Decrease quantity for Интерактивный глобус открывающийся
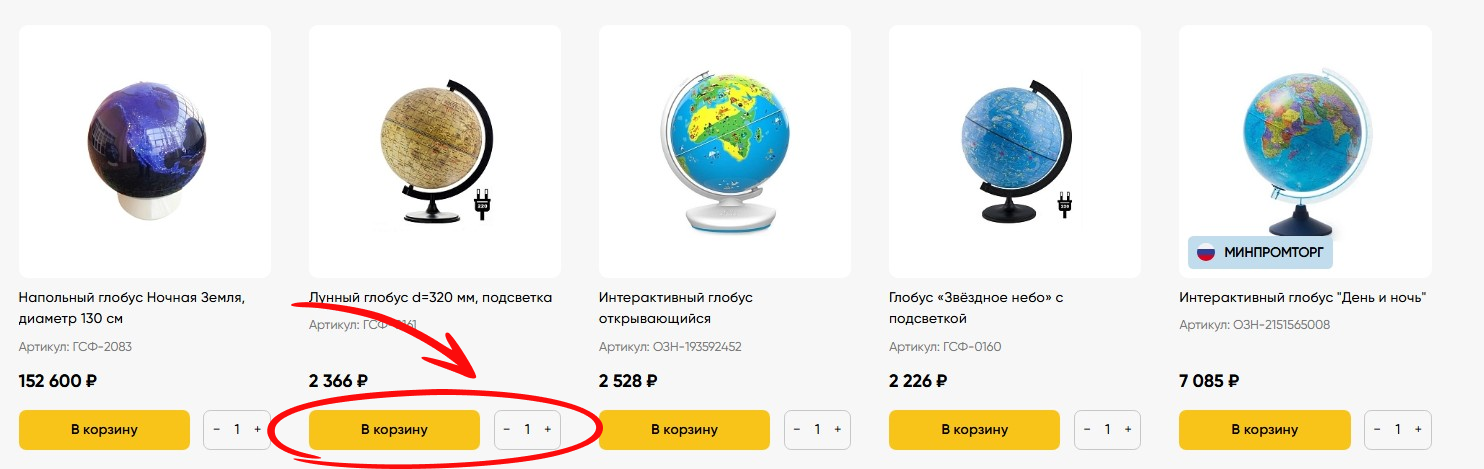This screenshot has height=469, width=1484. coord(797,429)
